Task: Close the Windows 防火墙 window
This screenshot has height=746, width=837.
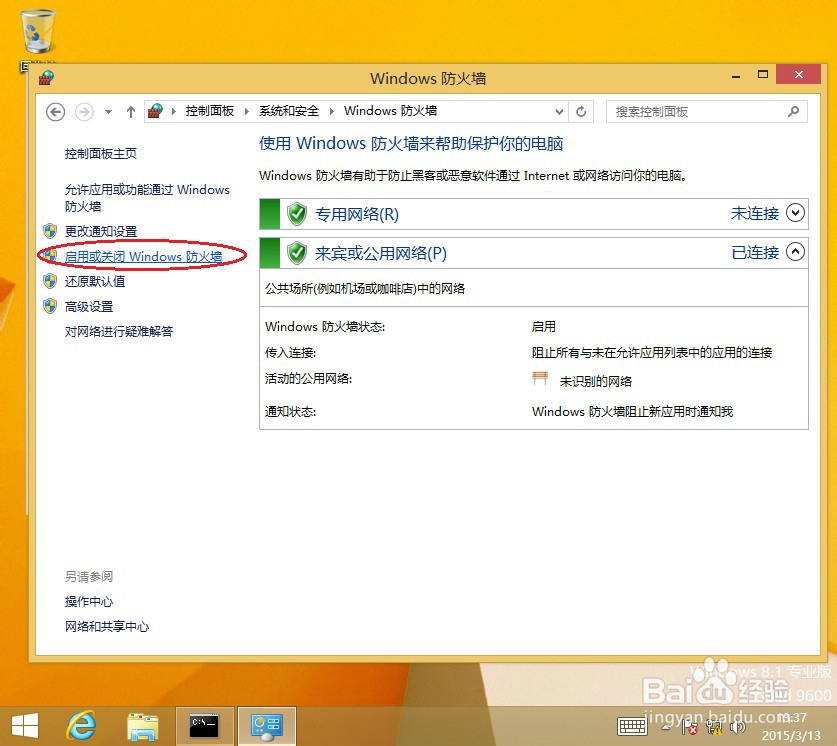Action: pyautogui.click(x=799, y=75)
